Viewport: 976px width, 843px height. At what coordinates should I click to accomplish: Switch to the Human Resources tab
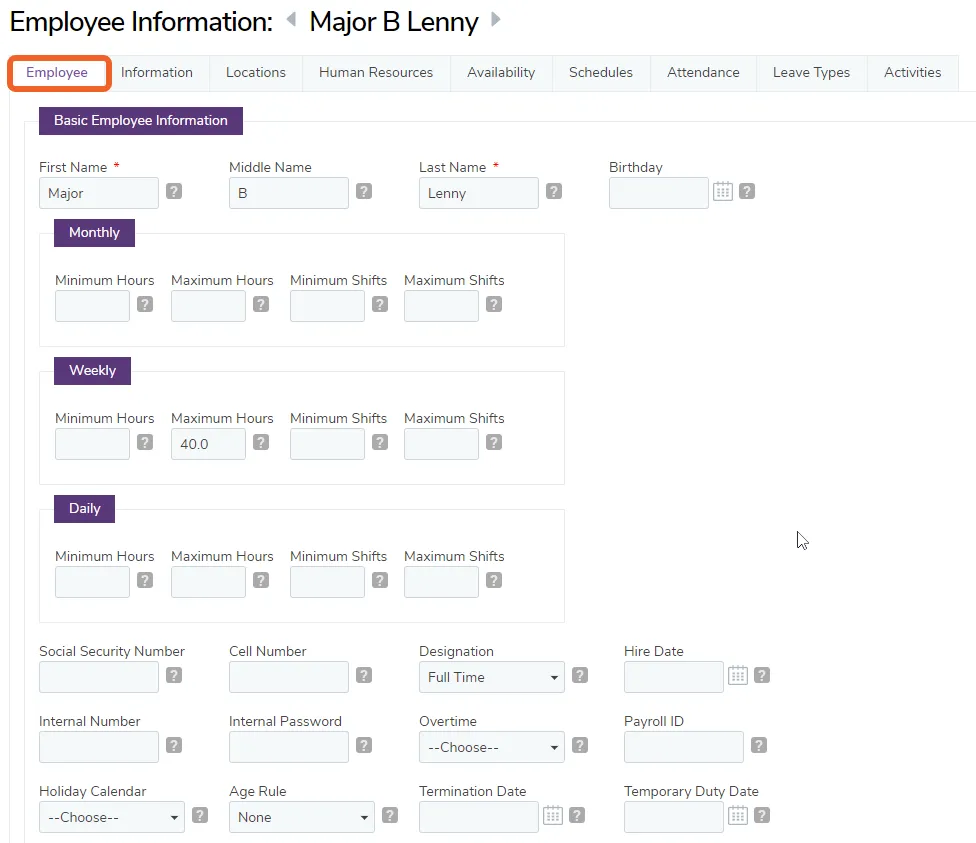coord(376,73)
